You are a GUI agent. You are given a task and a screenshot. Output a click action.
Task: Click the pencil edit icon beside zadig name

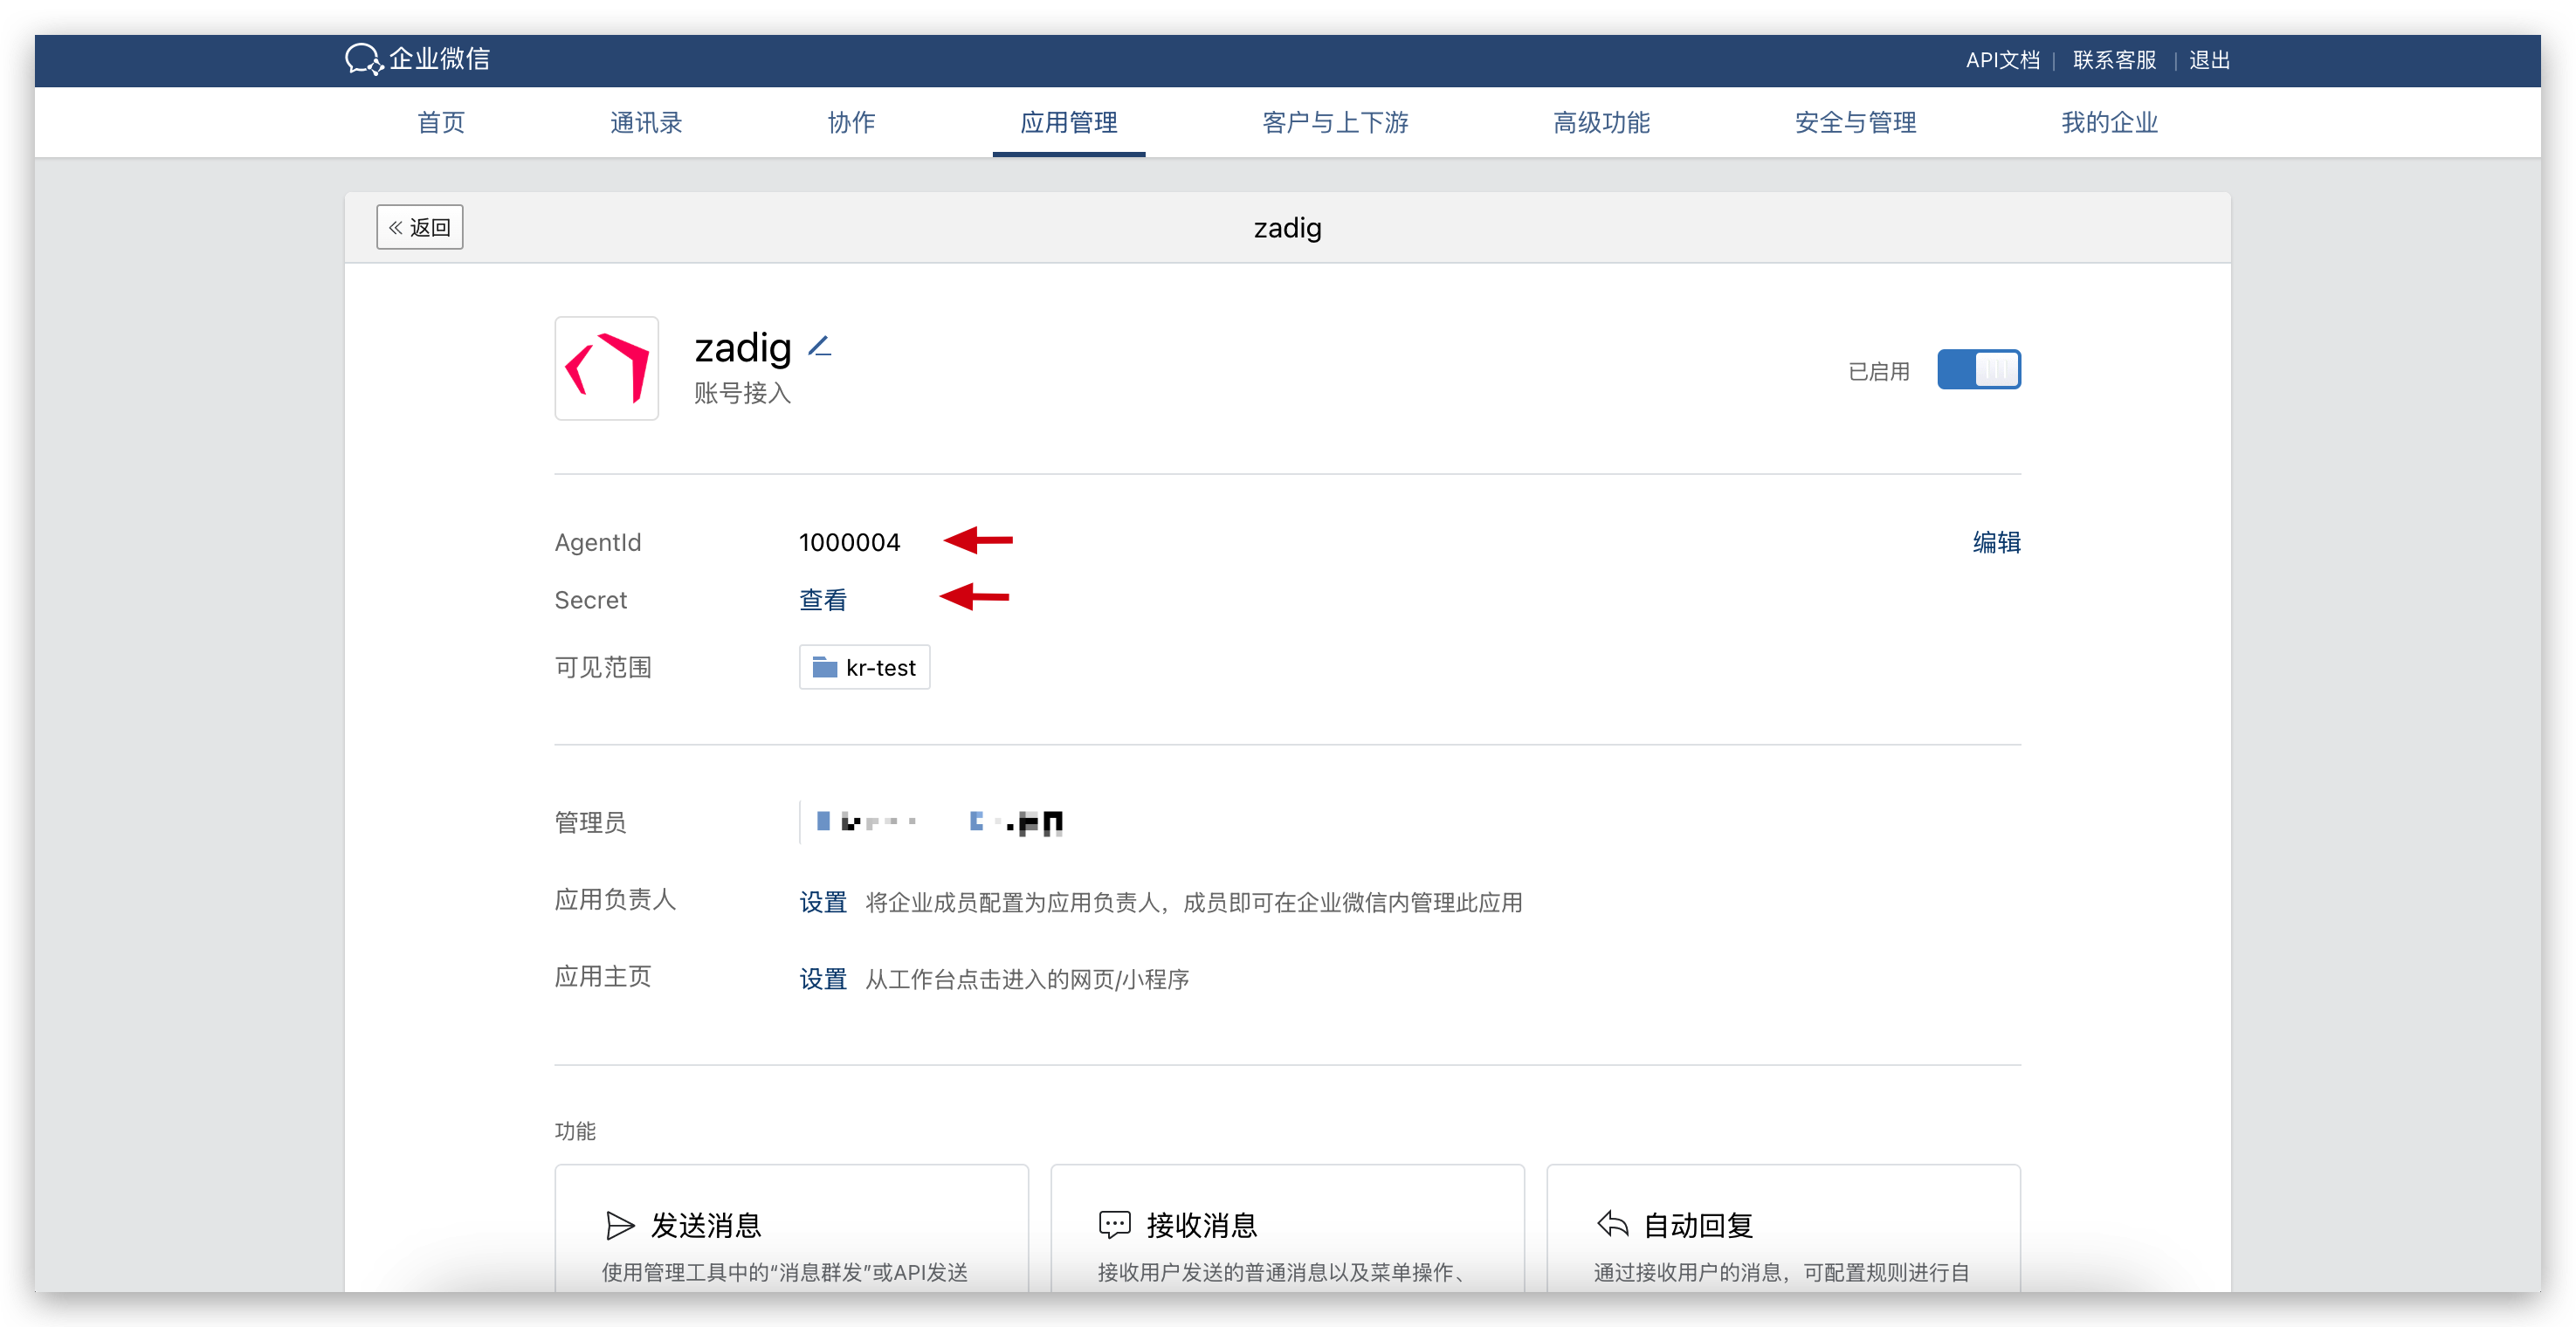pos(820,347)
